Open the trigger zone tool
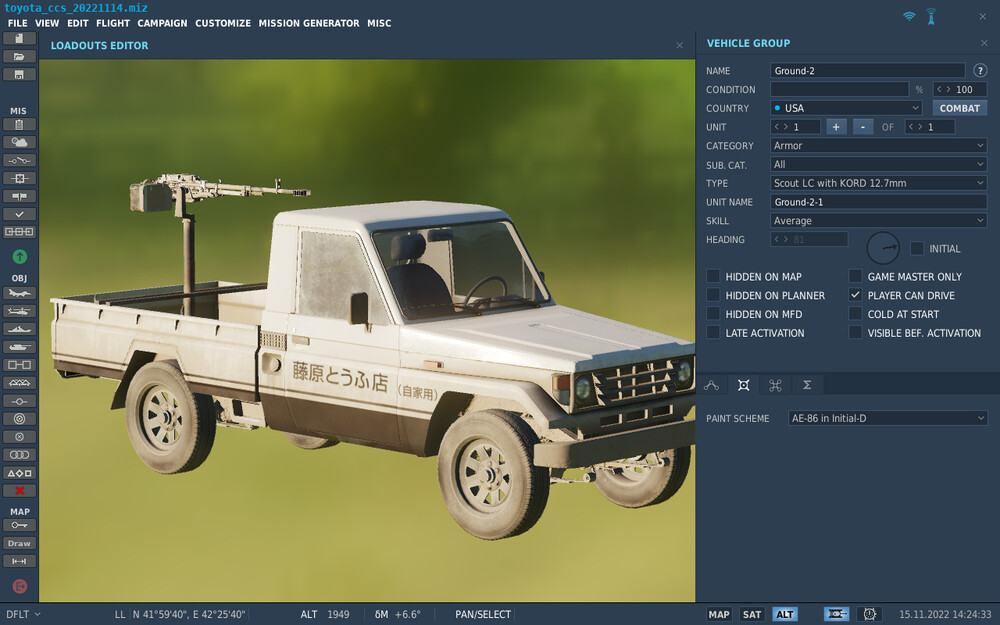The image size is (1000, 625). pos(18,418)
